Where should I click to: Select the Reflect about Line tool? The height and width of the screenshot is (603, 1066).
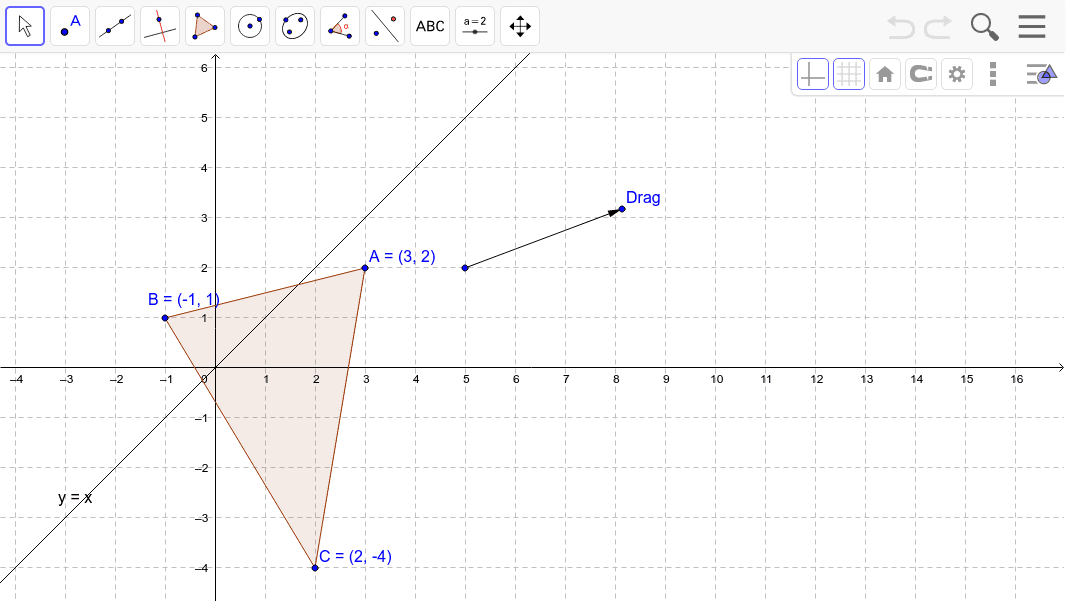pyautogui.click(x=384, y=26)
